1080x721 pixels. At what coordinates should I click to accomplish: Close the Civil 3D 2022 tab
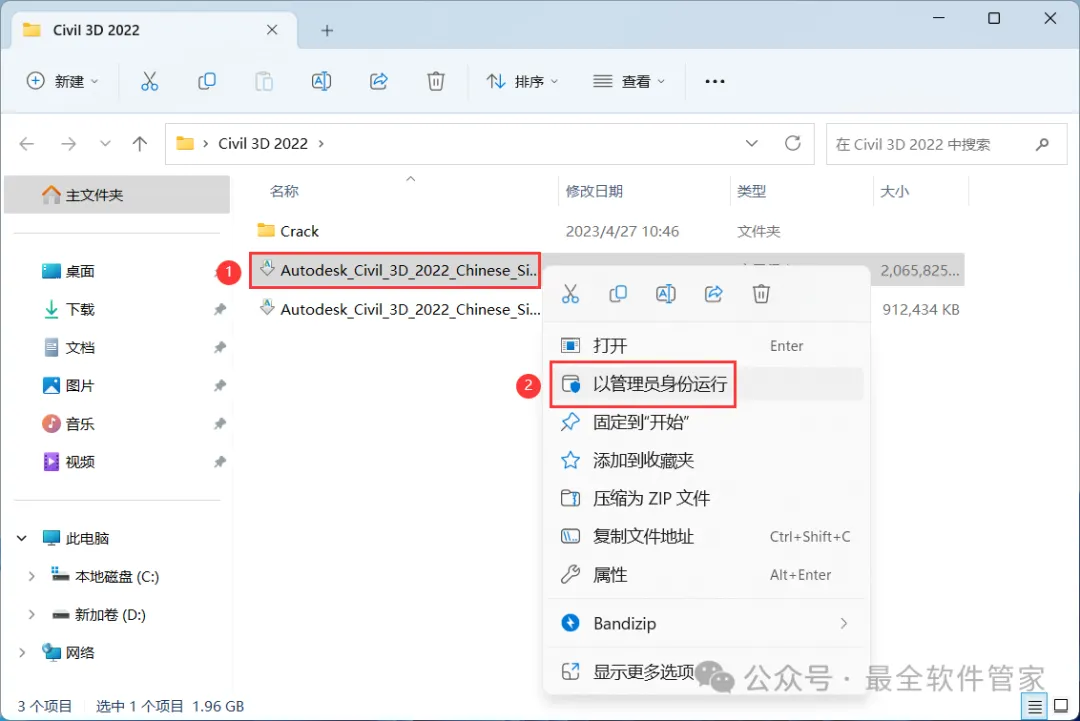[272, 30]
